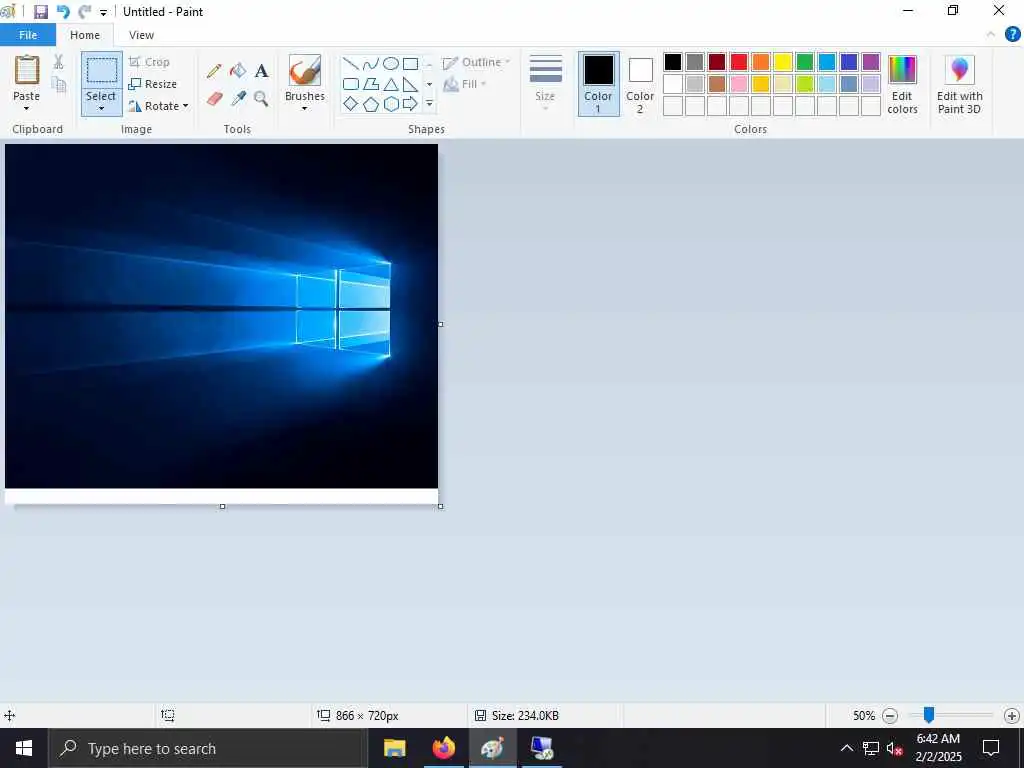Viewport: 1024px width, 768px height.
Task: Open the Edit colors dialog
Action: pyautogui.click(x=902, y=84)
